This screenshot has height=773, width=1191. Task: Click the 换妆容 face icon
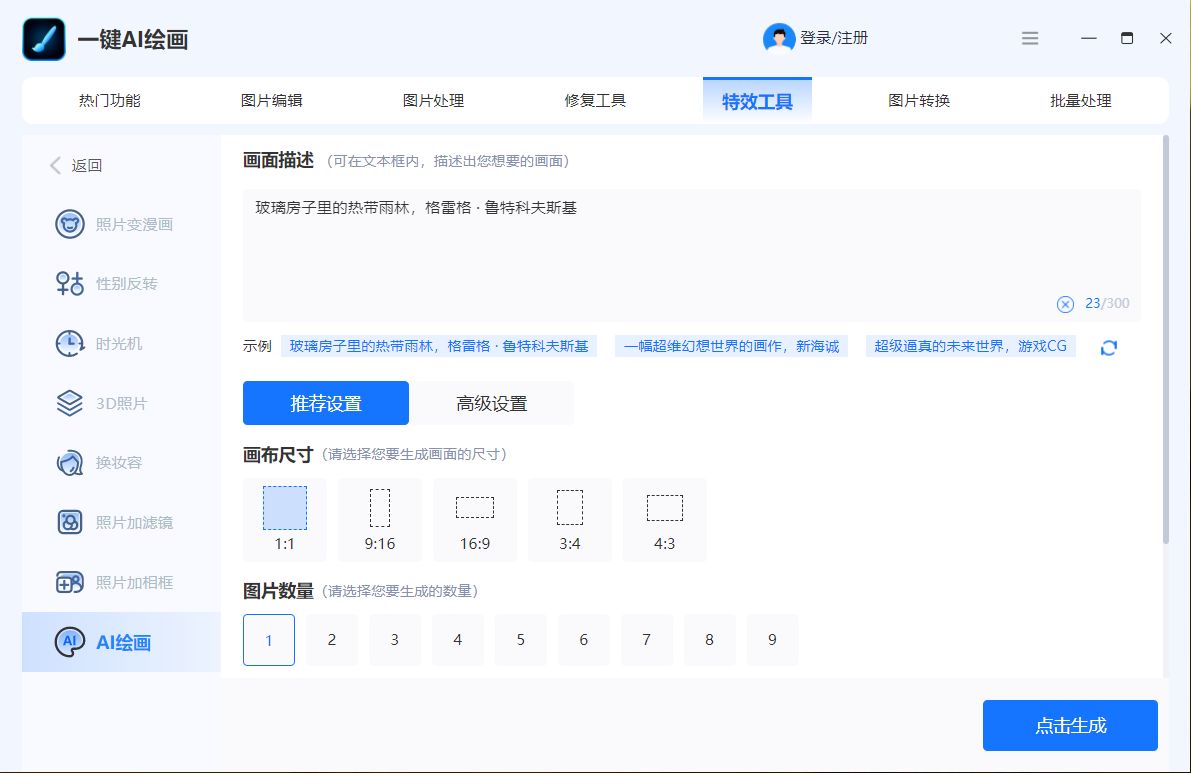(70, 462)
